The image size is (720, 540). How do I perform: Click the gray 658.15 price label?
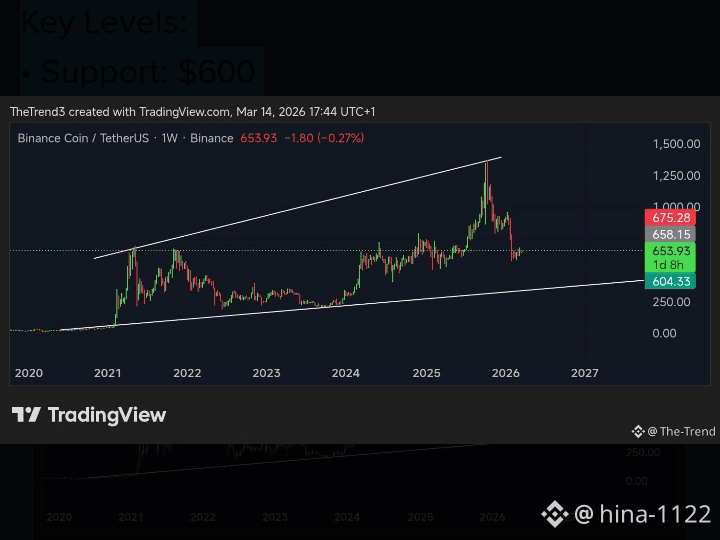click(670, 234)
